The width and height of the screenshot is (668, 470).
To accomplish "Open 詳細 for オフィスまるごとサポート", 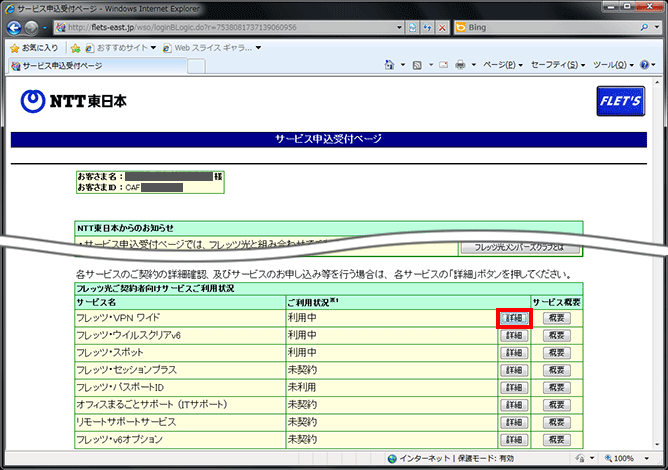I will tap(514, 405).
